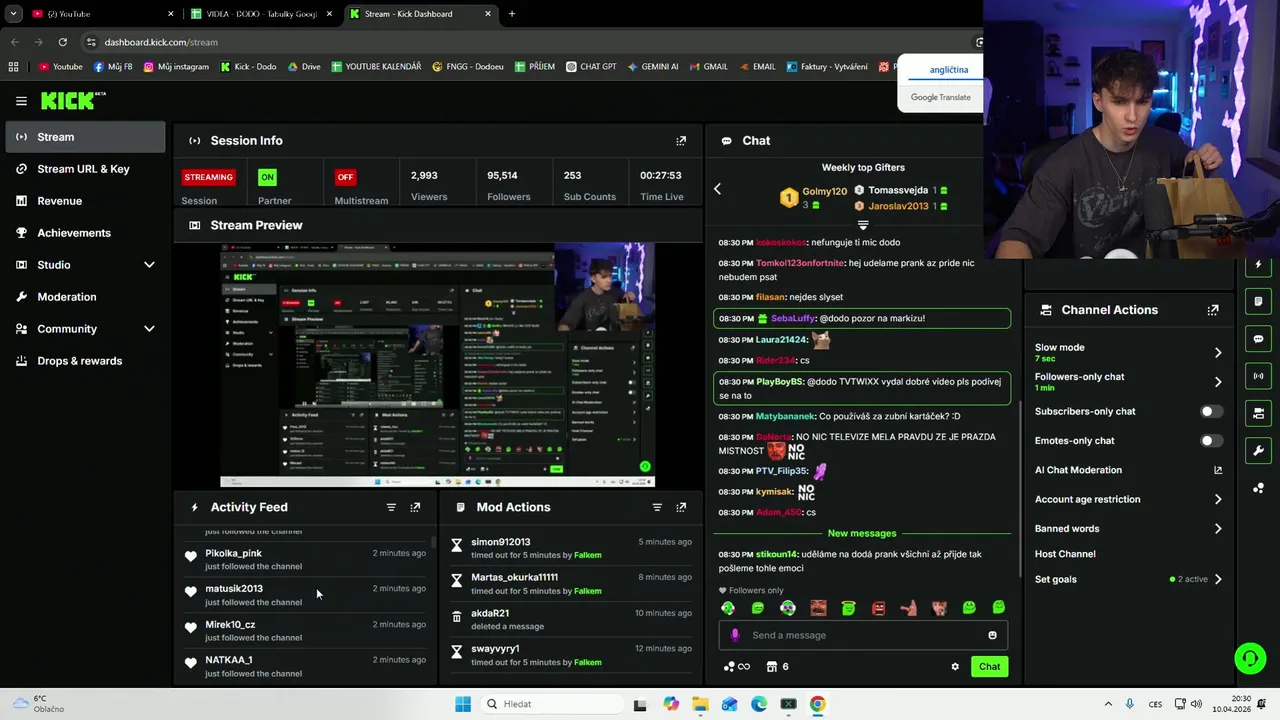Click the green Chat send button

point(989,667)
